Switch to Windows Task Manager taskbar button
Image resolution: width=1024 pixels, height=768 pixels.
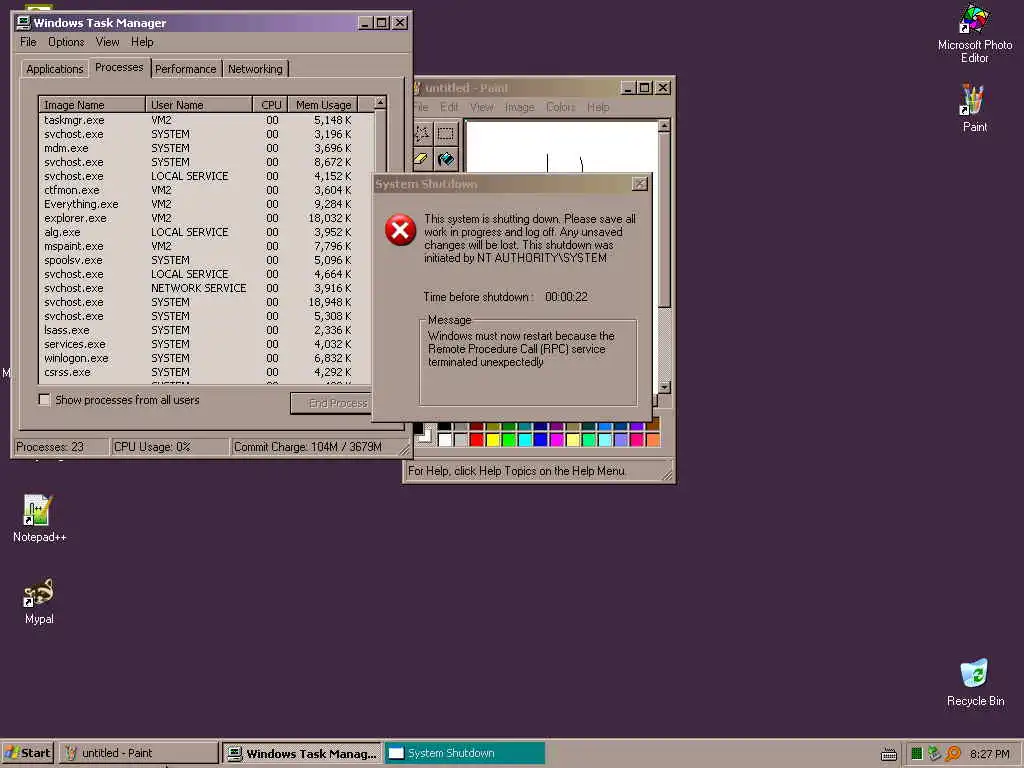coord(302,753)
